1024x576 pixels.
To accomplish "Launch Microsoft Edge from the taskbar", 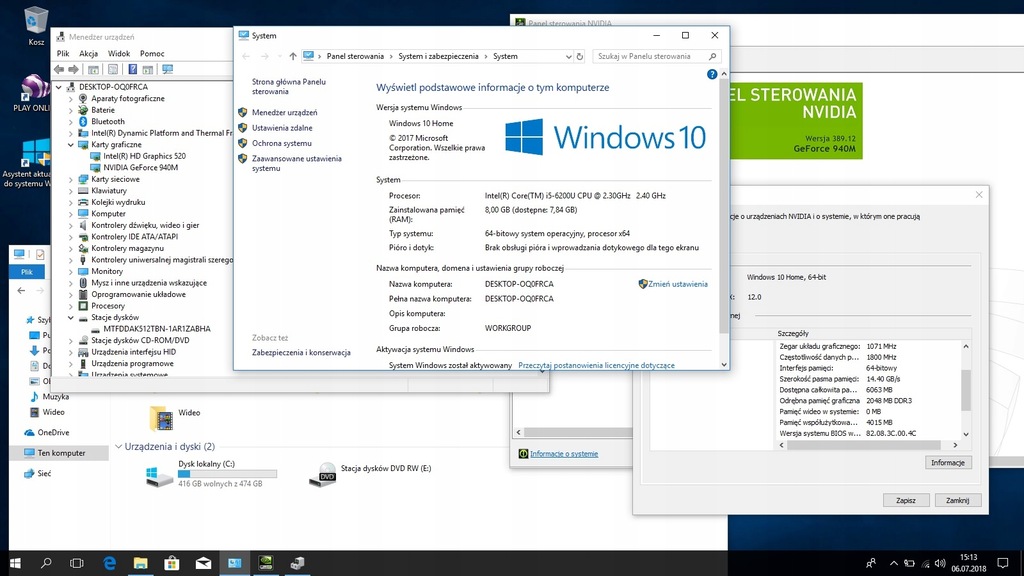I will click(x=109, y=563).
